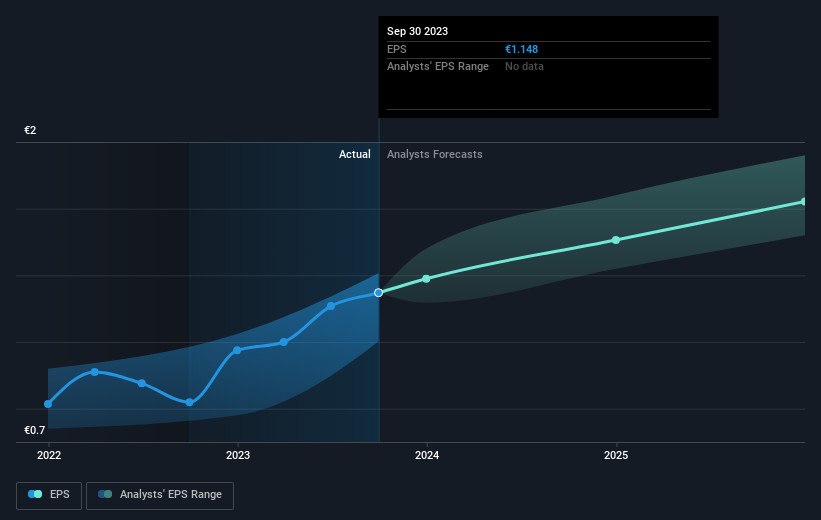This screenshot has height=520, width=821.
Task: Click the 2022 x-axis label
Action: pyautogui.click(x=49, y=455)
